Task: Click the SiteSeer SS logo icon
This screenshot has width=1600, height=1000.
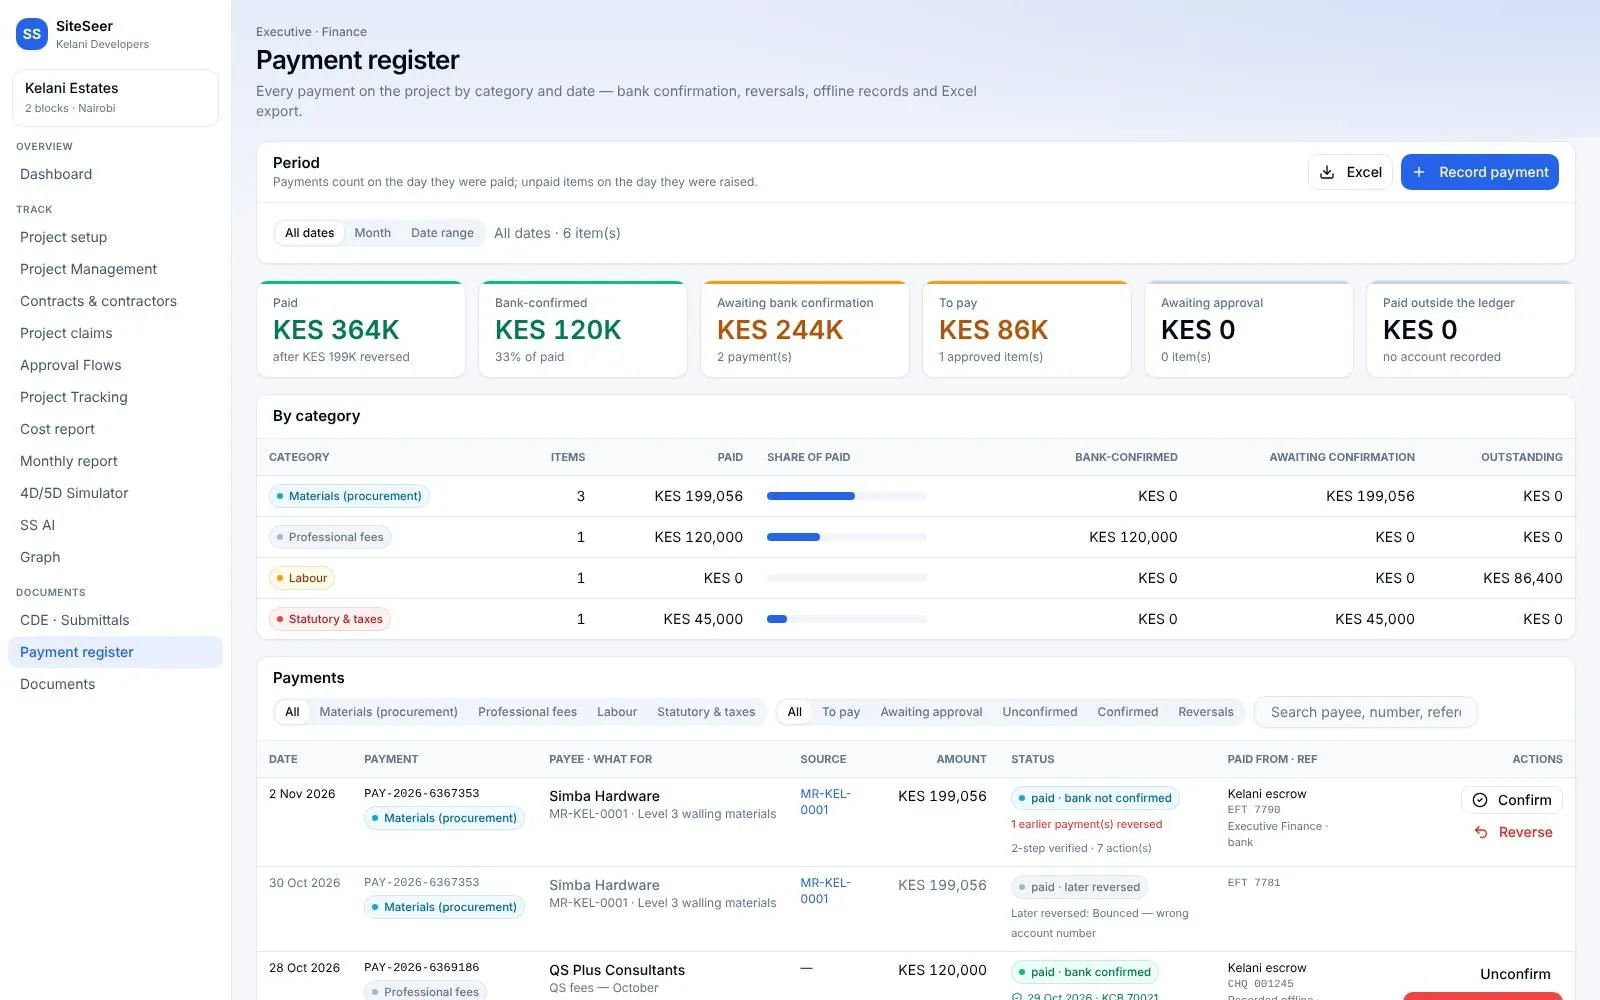Action: [32, 34]
